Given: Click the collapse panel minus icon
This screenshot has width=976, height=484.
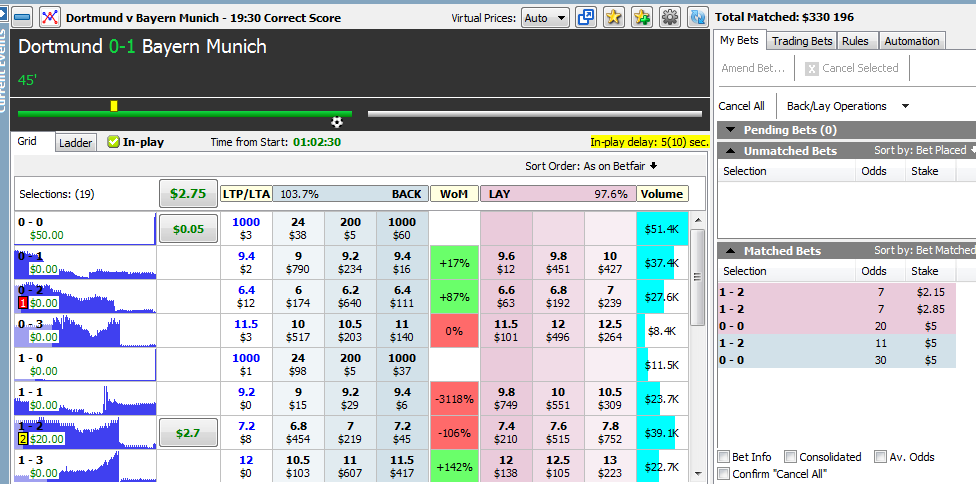Looking at the screenshot, I should (x=22, y=17).
